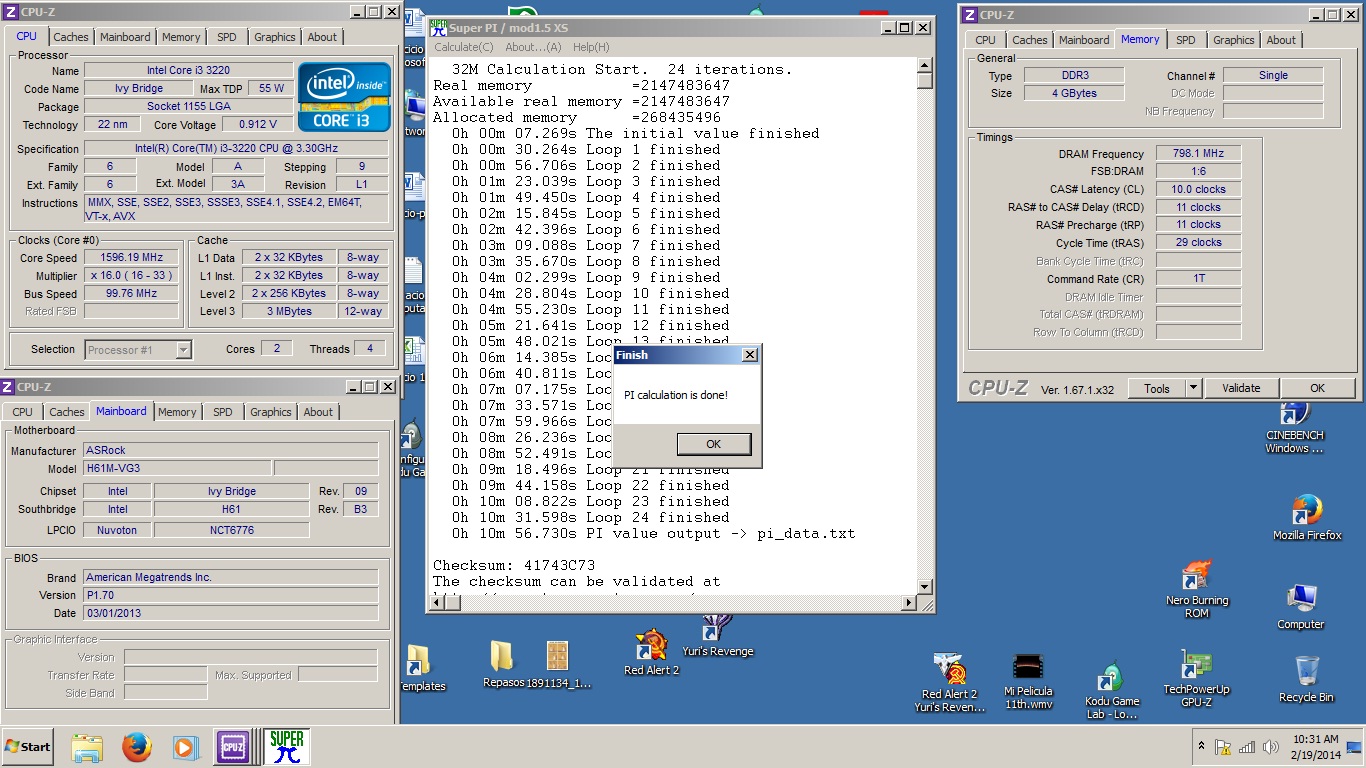1366x768 pixels.
Task: Open the Tools dropdown arrow in CPU-Z
Action: tap(1192, 389)
